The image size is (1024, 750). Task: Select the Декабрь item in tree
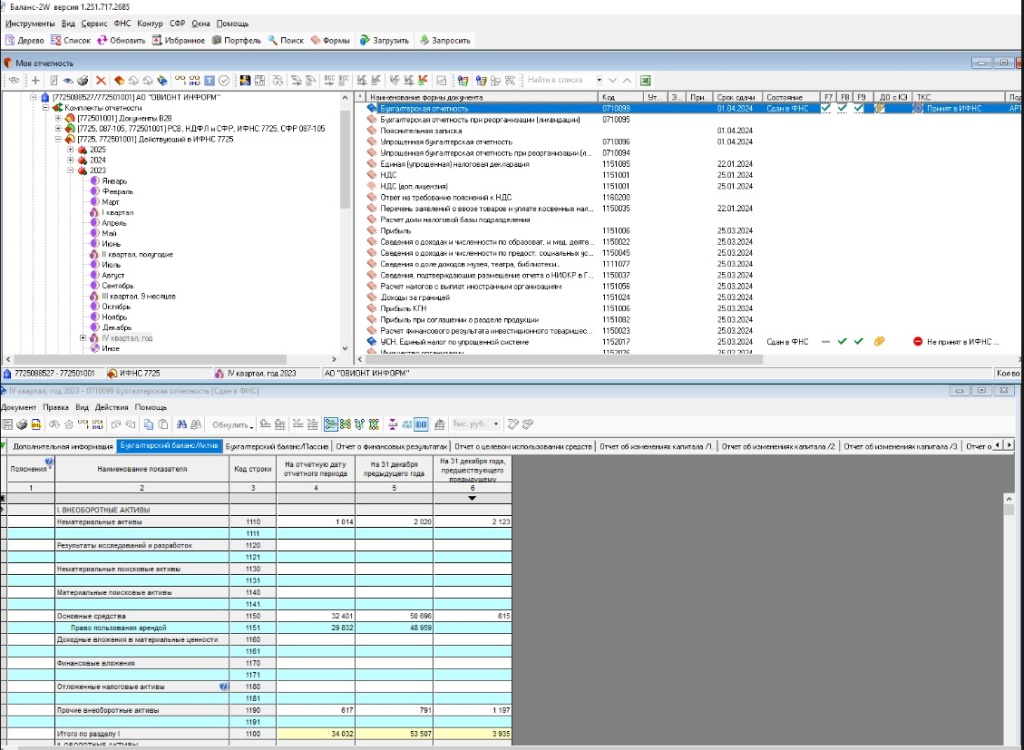116,327
